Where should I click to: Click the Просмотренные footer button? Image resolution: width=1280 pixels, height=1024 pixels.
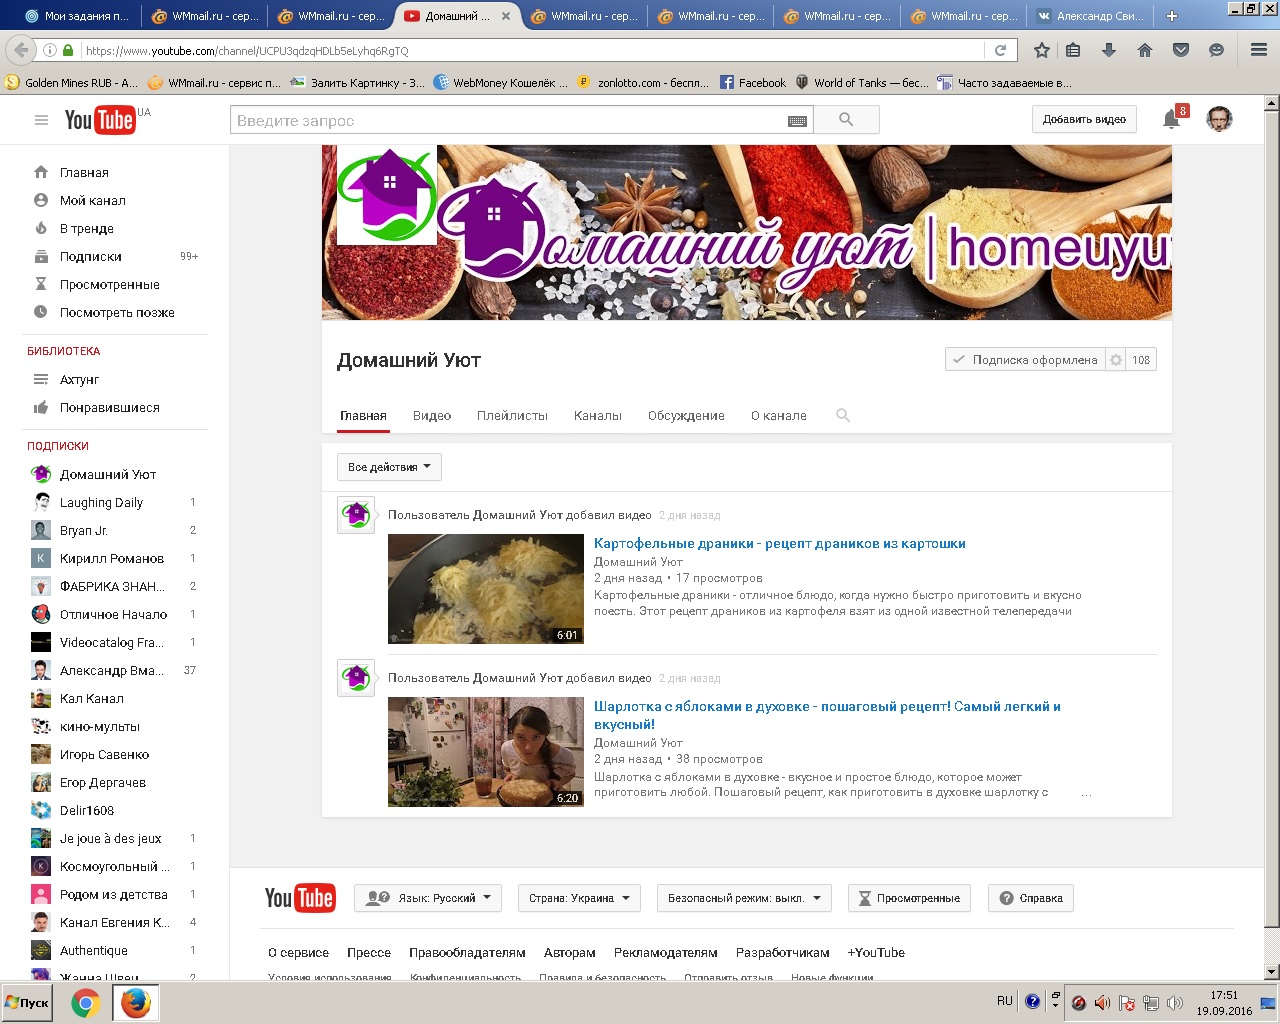tap(909, 898)
